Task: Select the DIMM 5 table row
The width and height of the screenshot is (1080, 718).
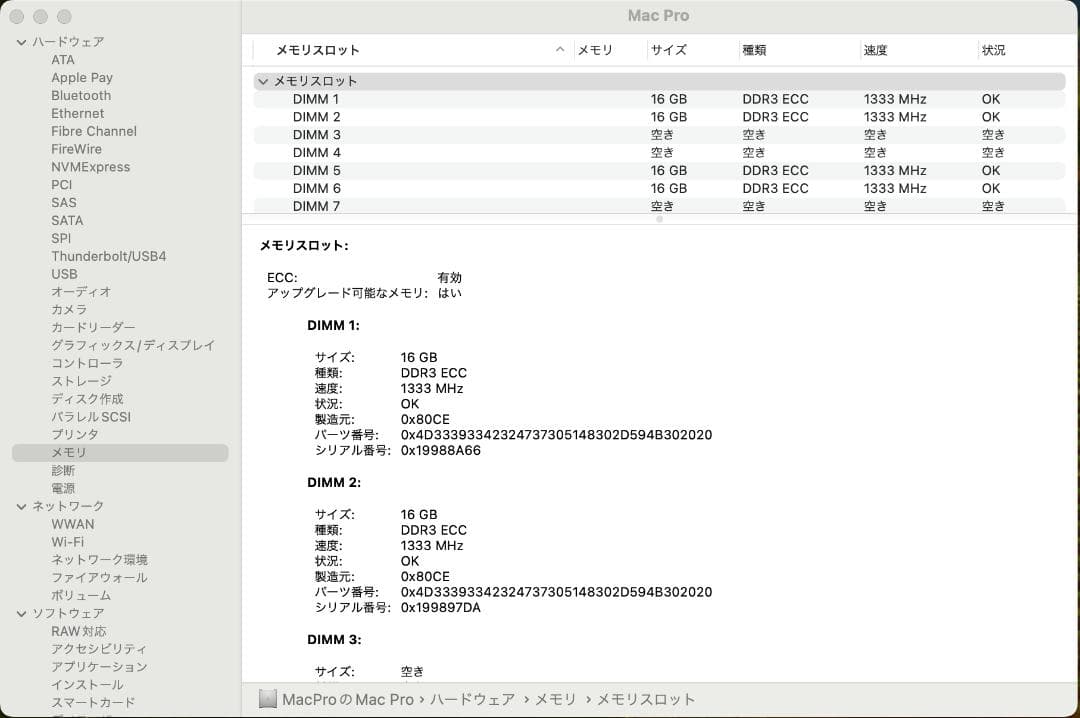Action: tap(659, 171)
